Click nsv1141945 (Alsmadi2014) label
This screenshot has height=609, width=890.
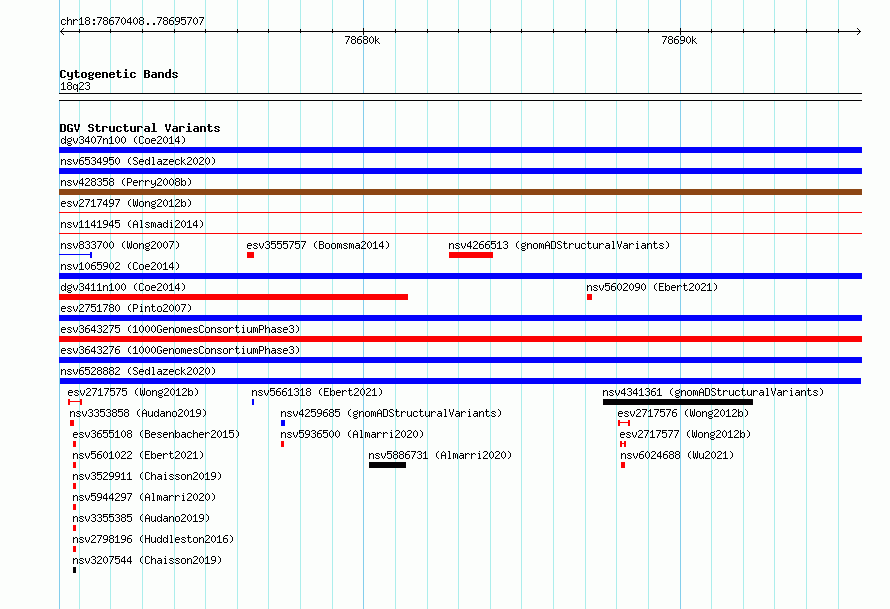point(132,224)
